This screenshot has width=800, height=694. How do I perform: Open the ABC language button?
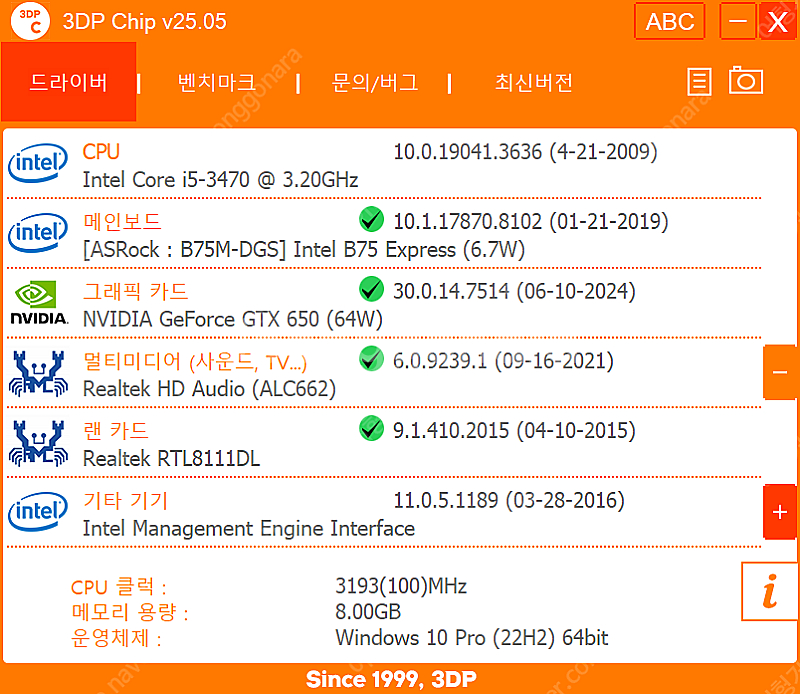point(669,21)
